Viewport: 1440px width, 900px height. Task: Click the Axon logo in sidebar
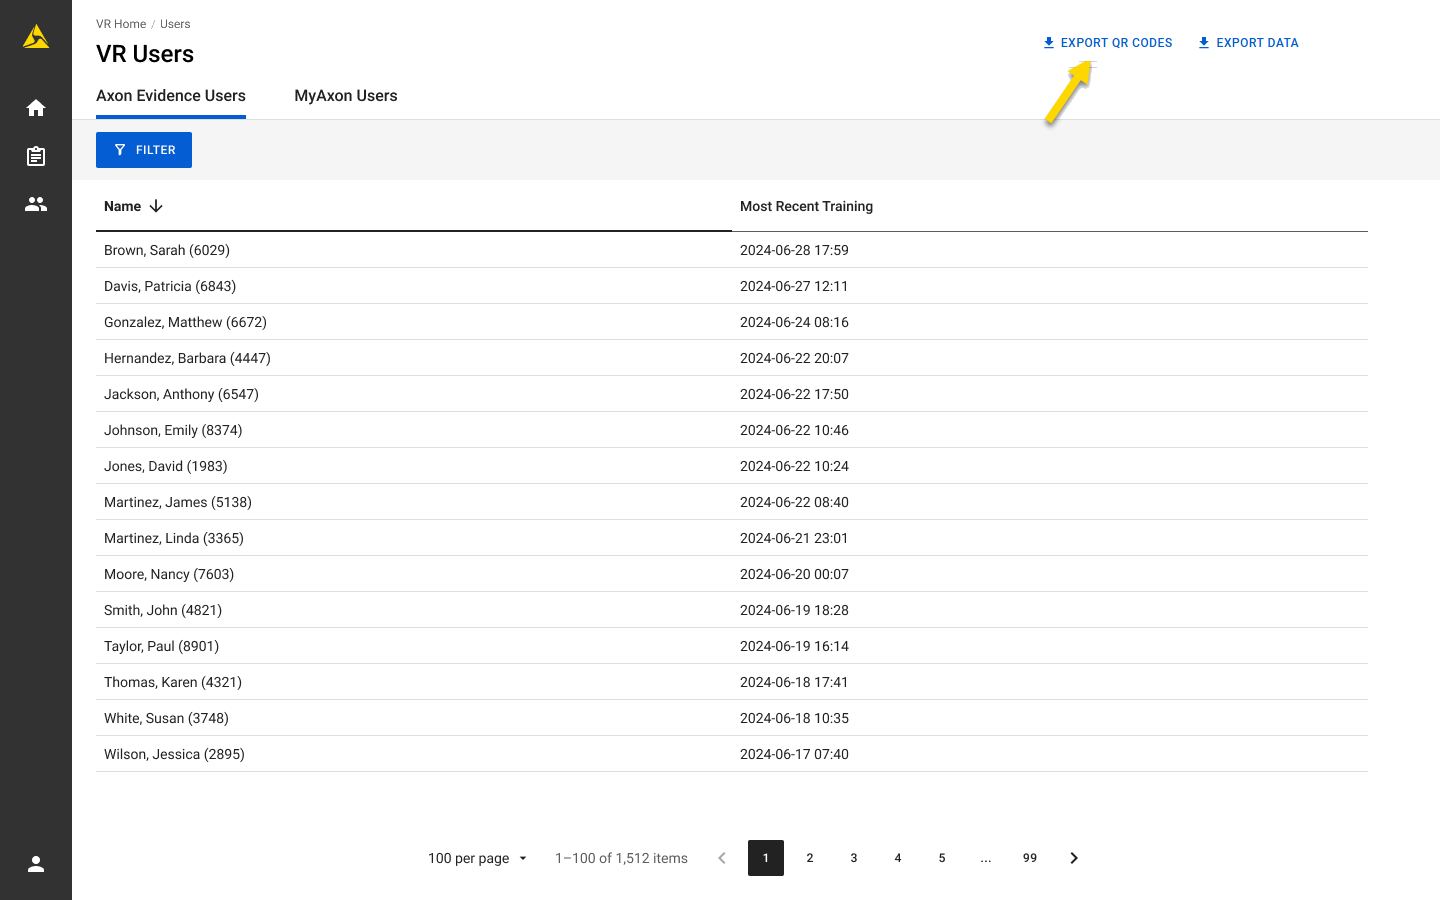click(36, 37)
